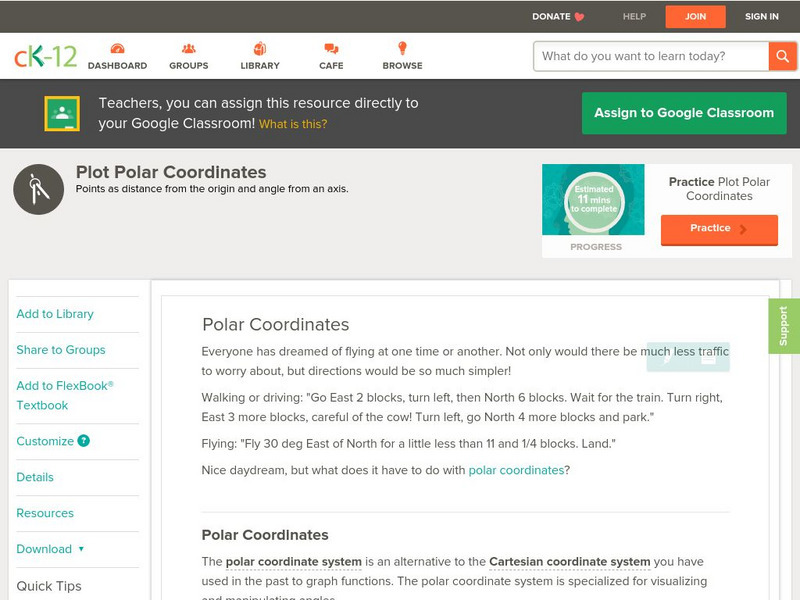Open the Library backpack icon
The height and width of the screenshot is (600, 800).
click(x=260, y=48)
